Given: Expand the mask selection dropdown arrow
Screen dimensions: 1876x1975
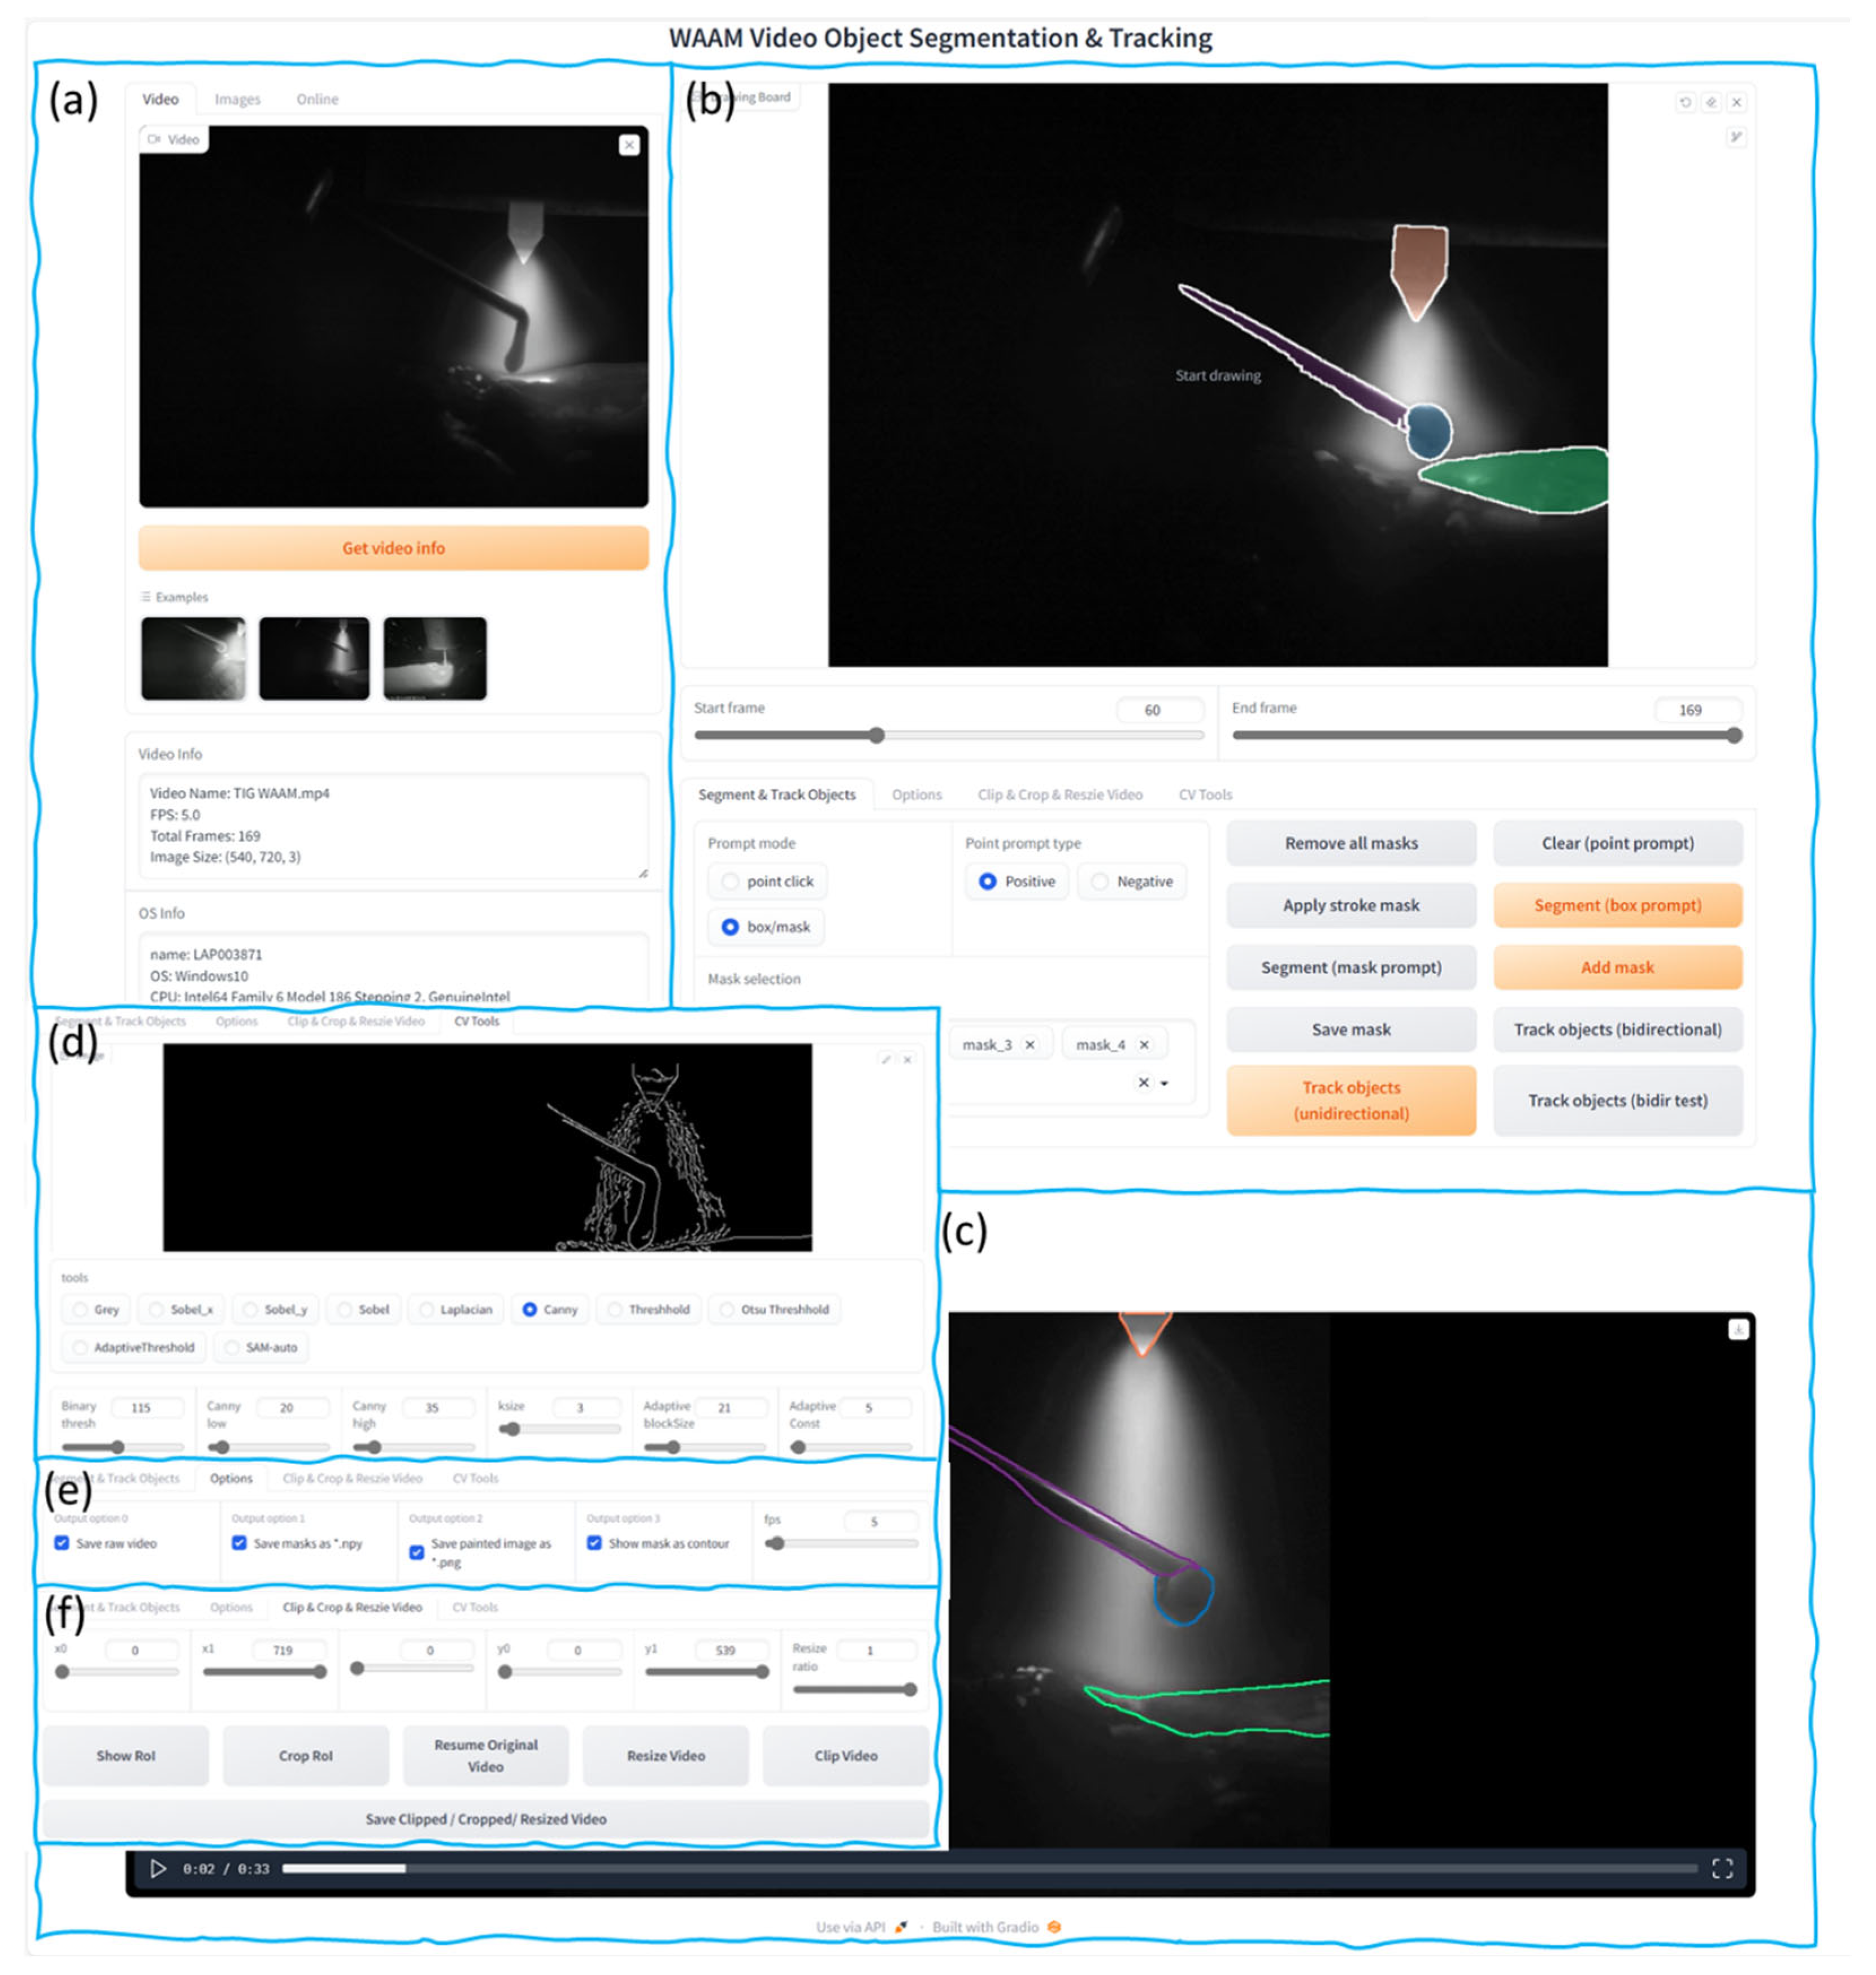Looking at the screenshot, I should (1164, 1083).
